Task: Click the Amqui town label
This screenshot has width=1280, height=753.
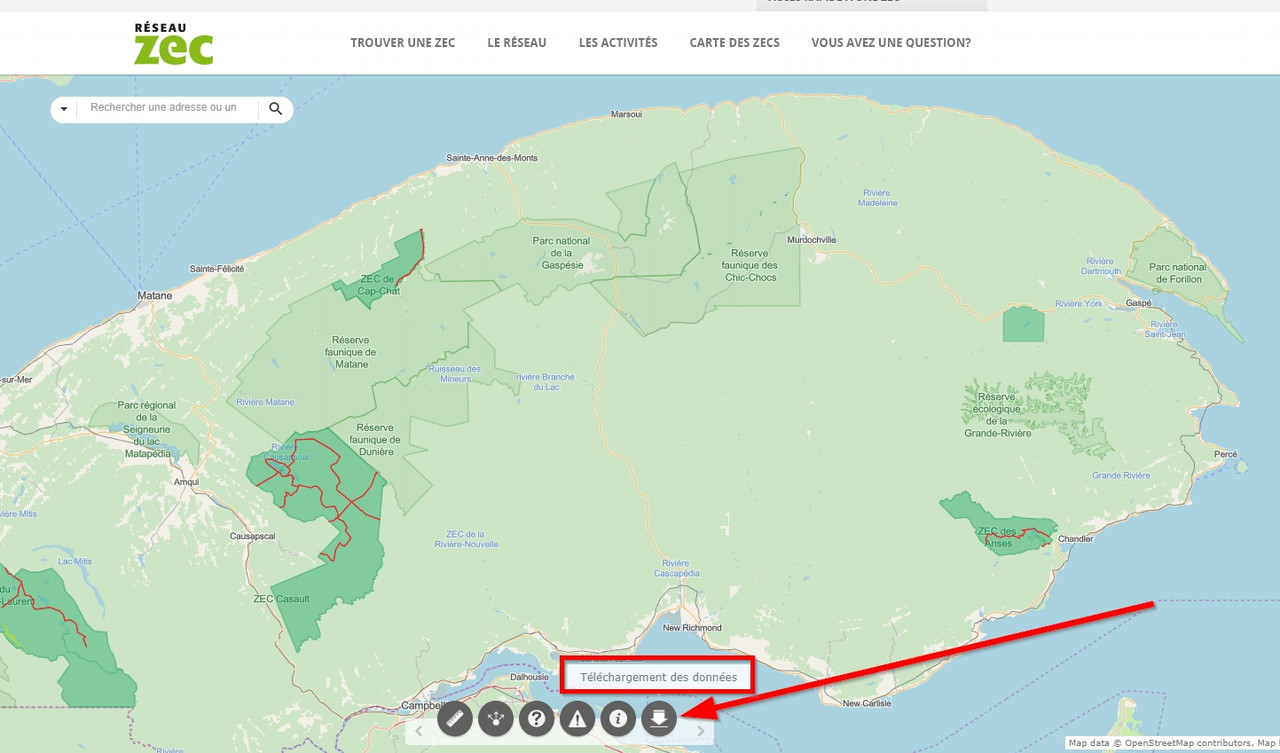Action: point(187,482)
